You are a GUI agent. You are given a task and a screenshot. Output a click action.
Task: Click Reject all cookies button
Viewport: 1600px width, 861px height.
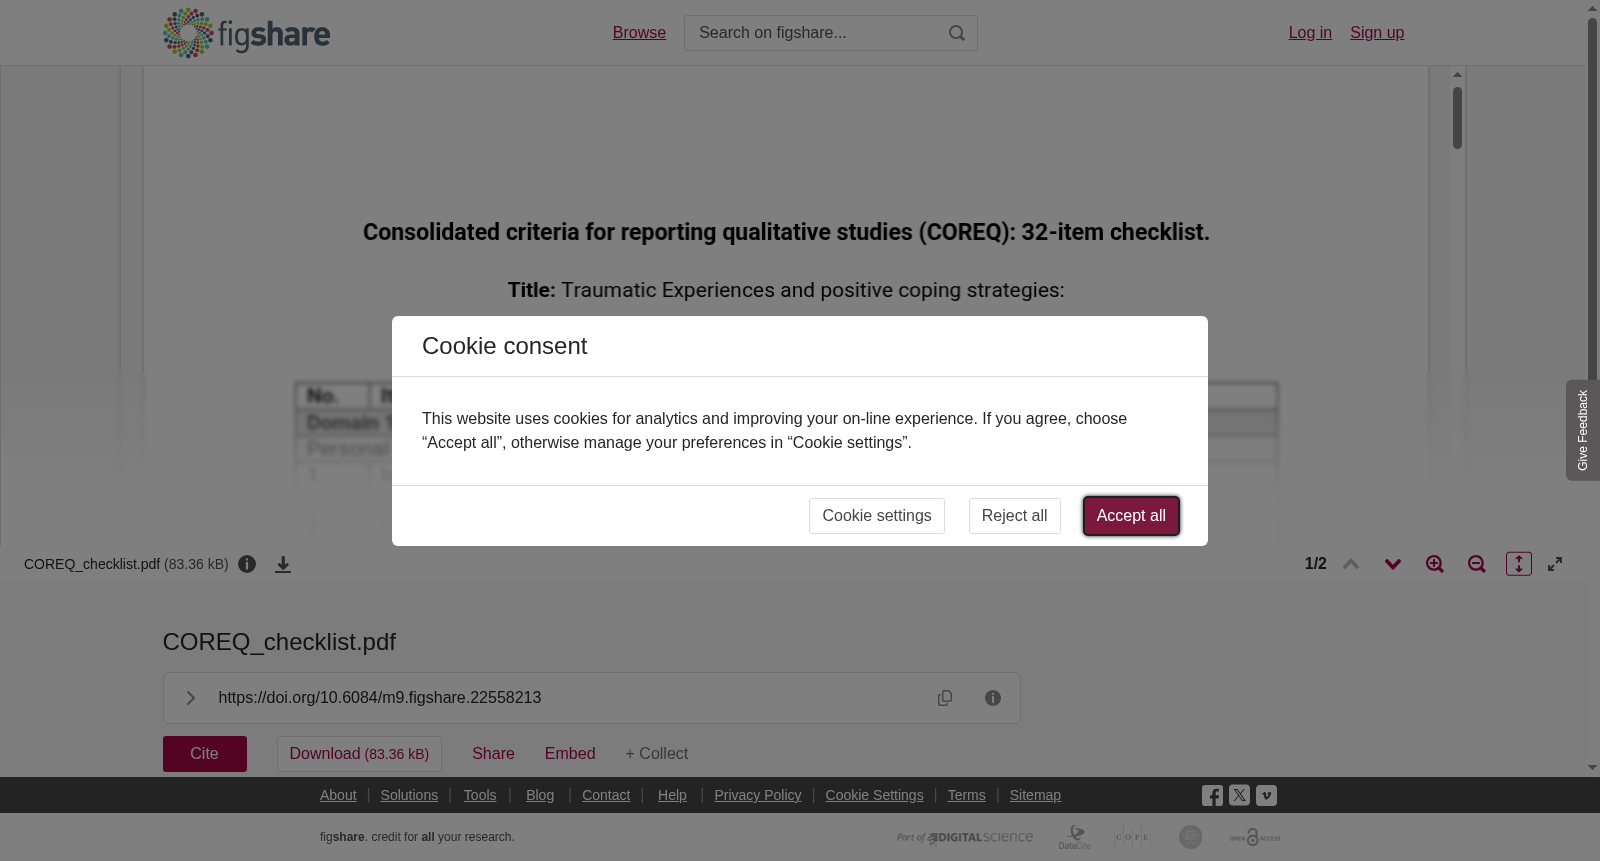[x=1014, y=516]
